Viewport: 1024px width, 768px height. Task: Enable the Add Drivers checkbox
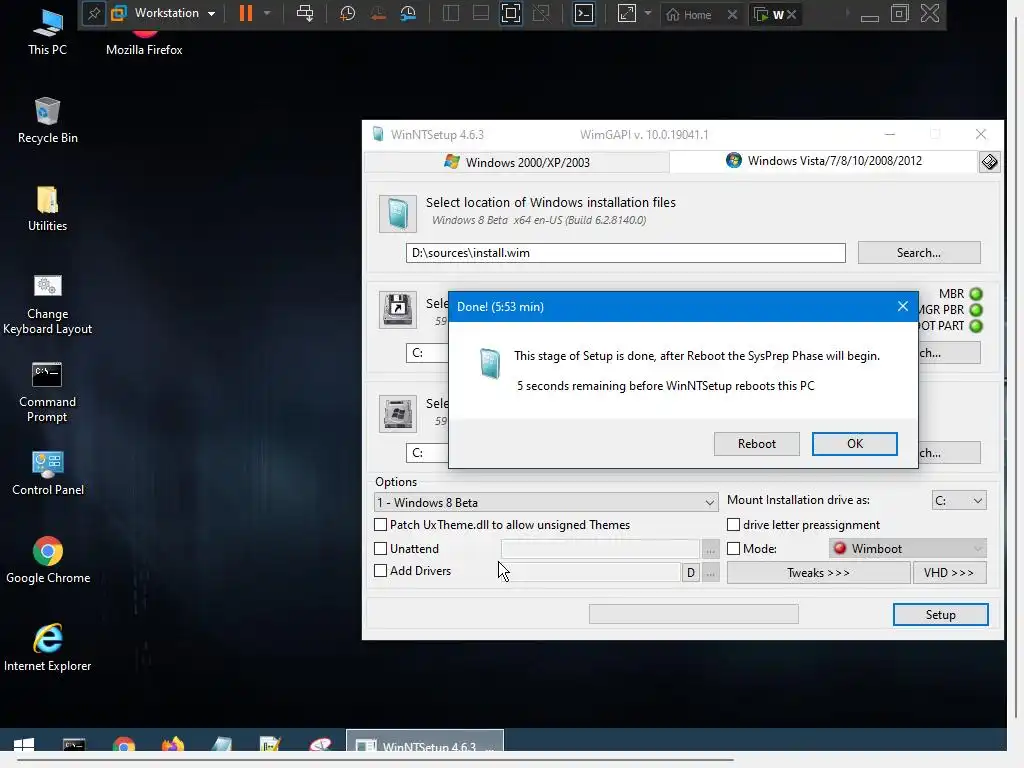coord(380,571)
